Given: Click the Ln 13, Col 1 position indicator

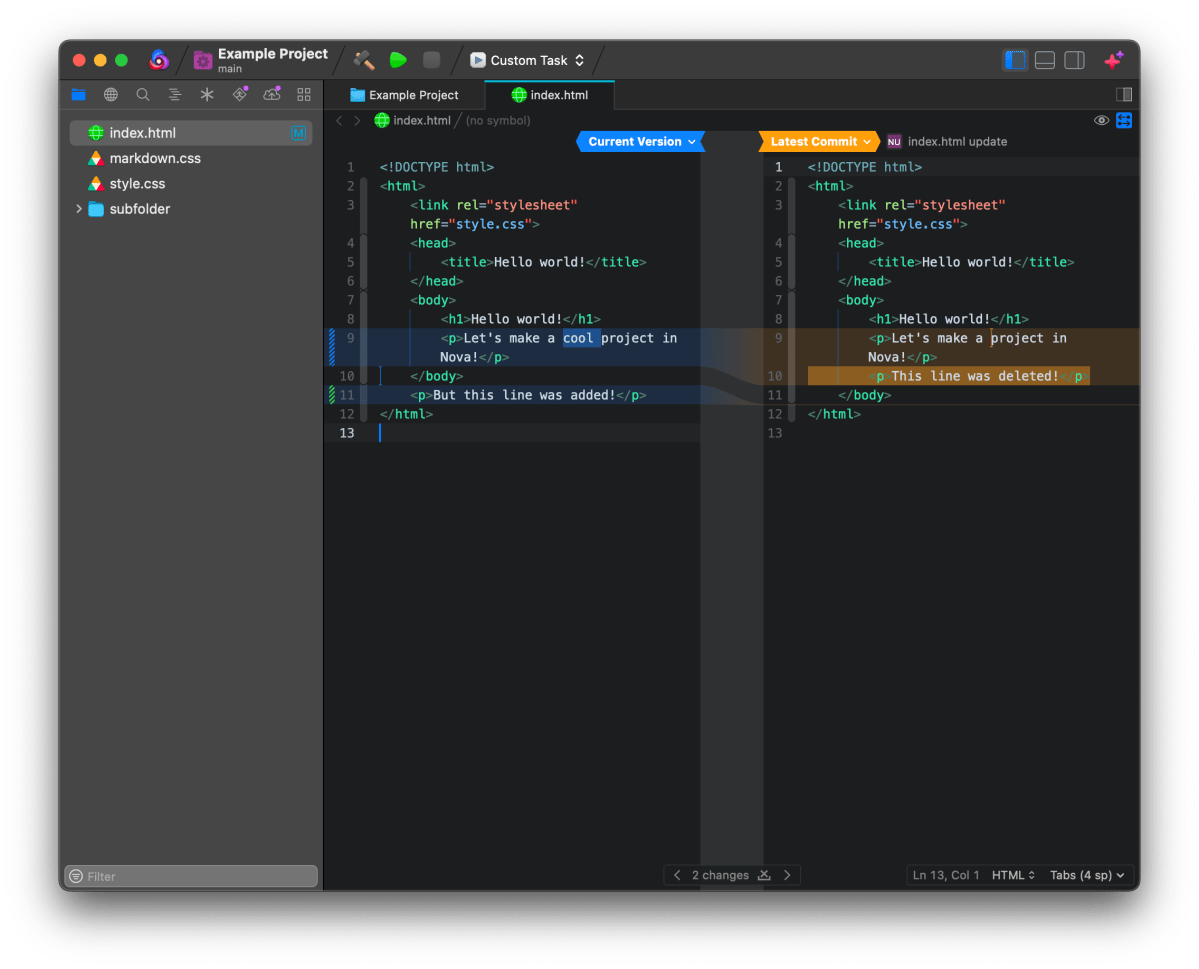Looking at the screenshot, I should coord(945,875).
